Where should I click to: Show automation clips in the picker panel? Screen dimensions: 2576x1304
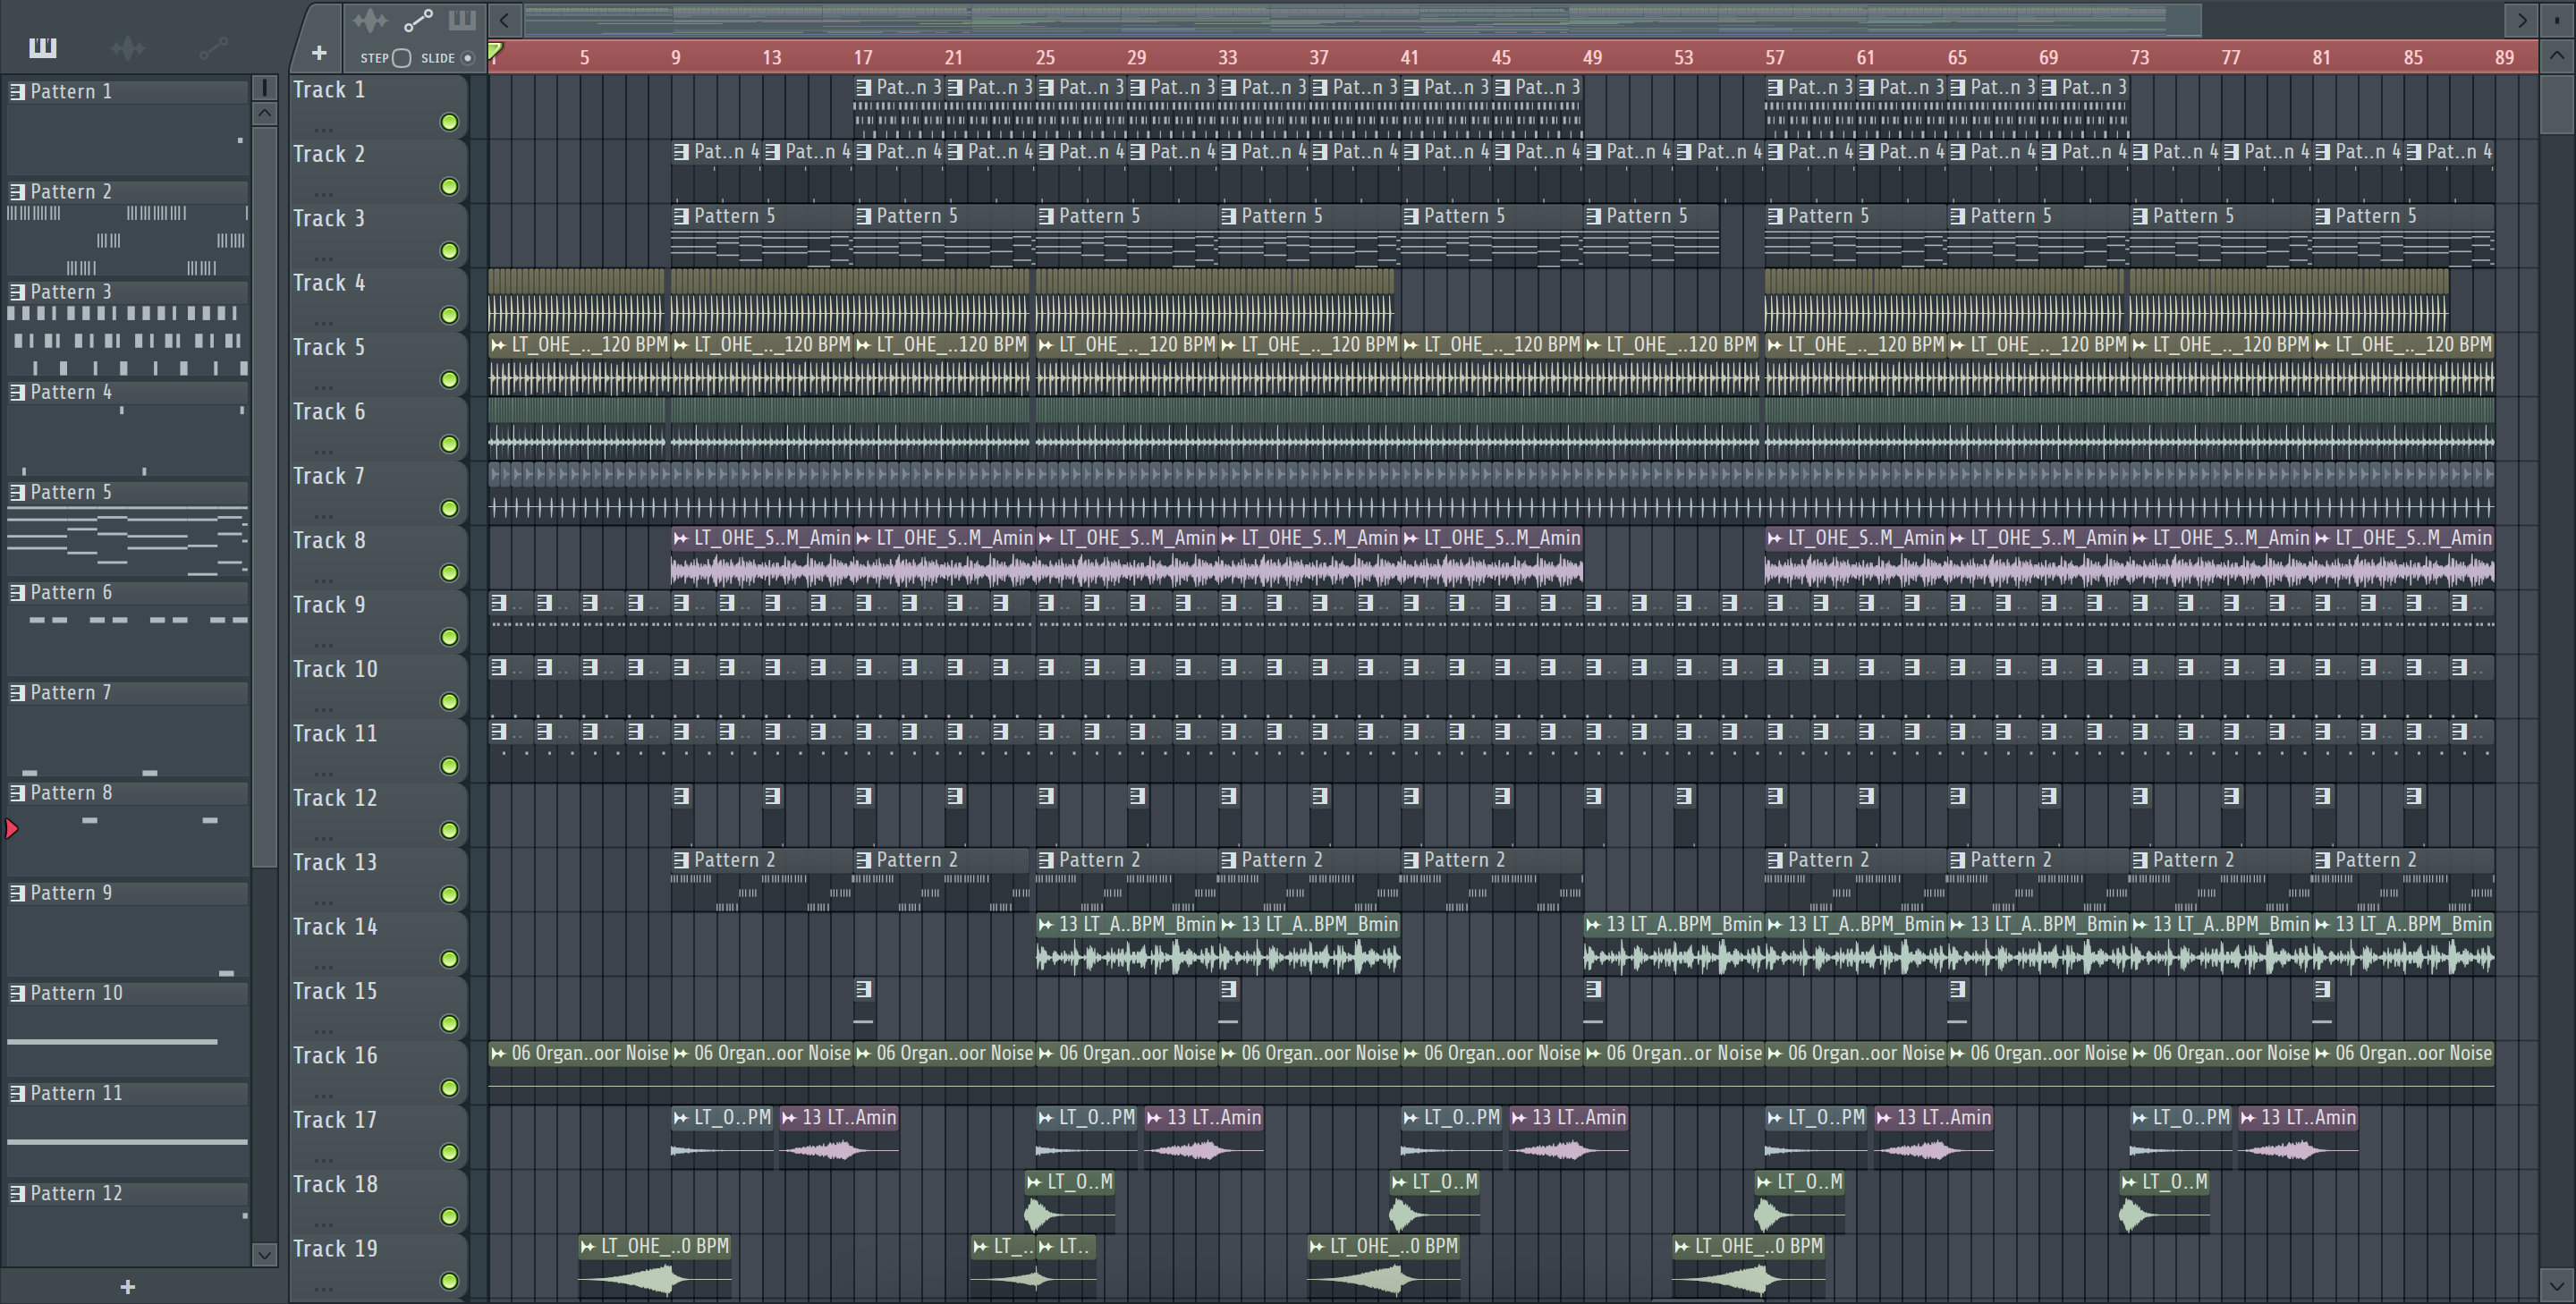213,47
